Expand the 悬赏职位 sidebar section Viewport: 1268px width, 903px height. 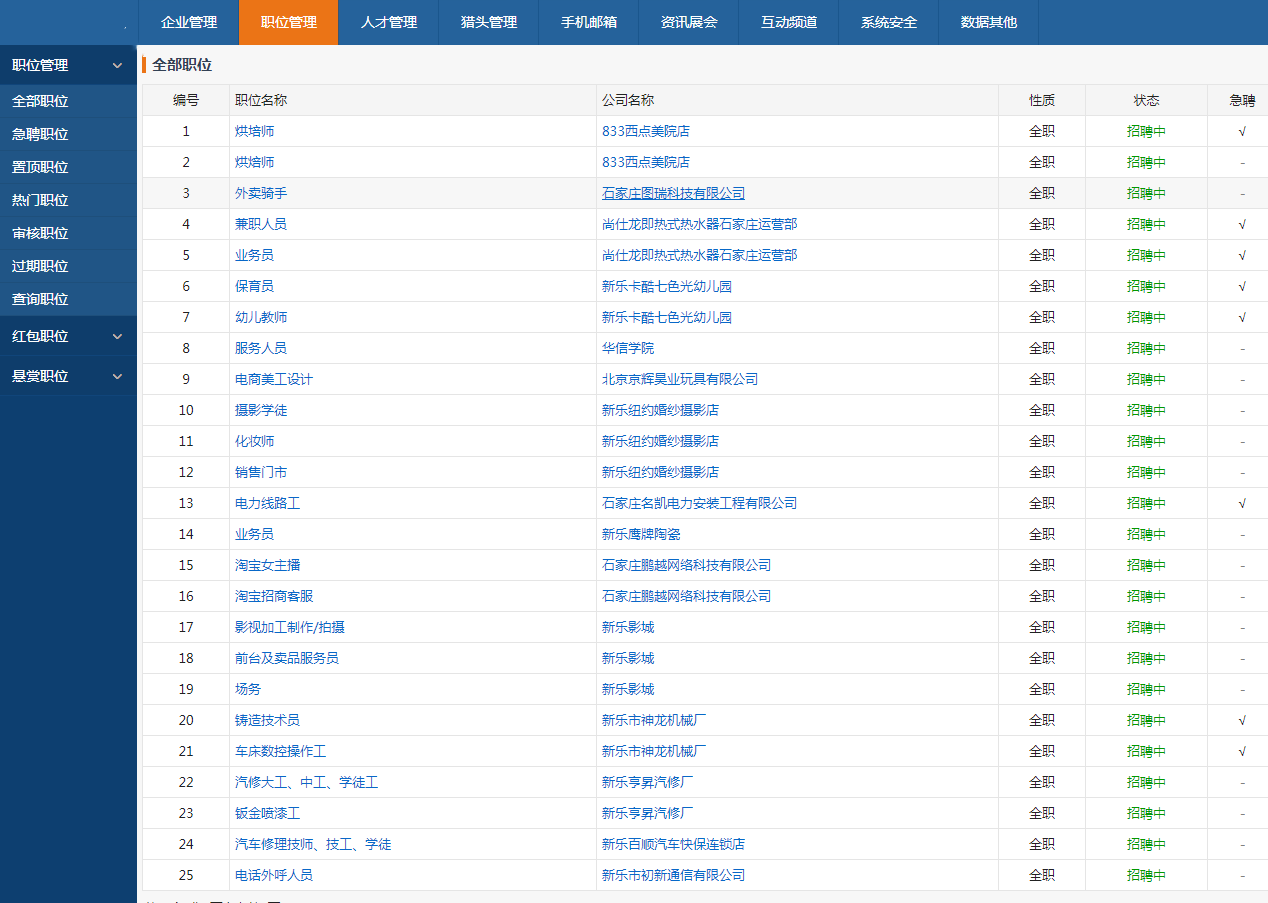coord(117,377)
